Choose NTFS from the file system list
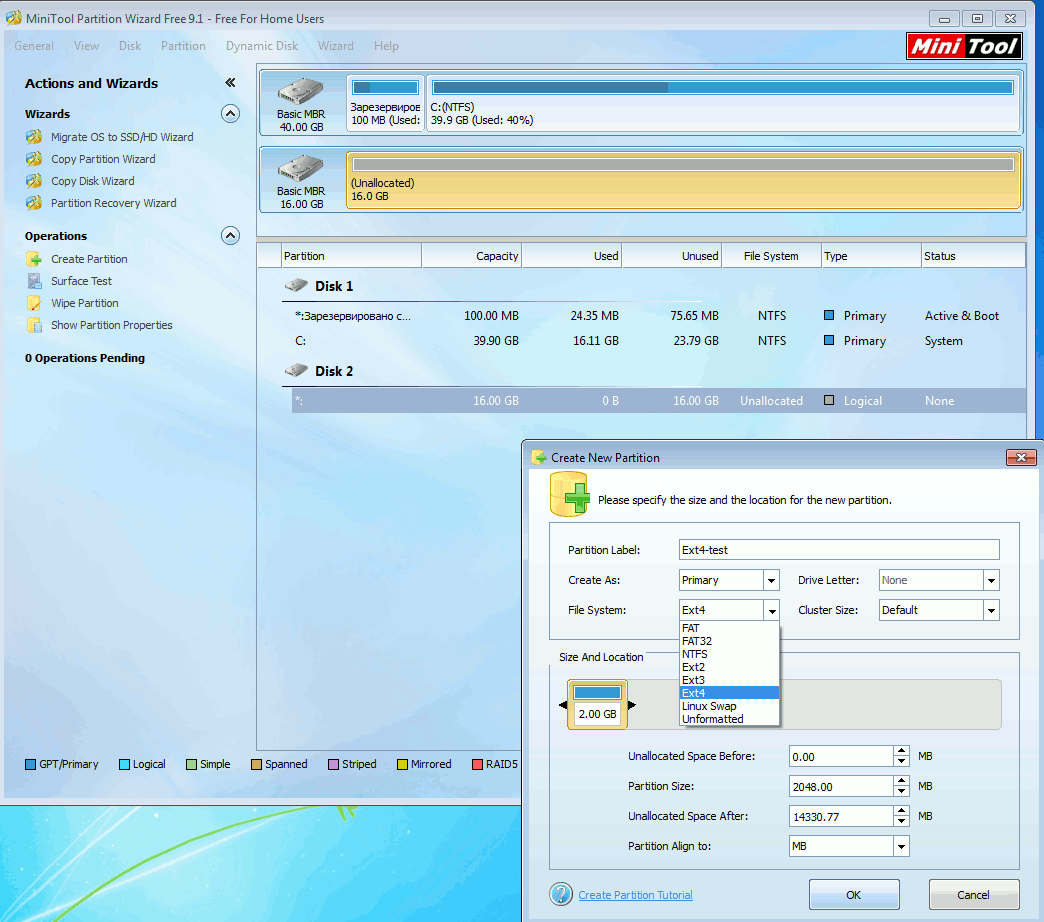The image size is (1044, 922). coord(695,654)
